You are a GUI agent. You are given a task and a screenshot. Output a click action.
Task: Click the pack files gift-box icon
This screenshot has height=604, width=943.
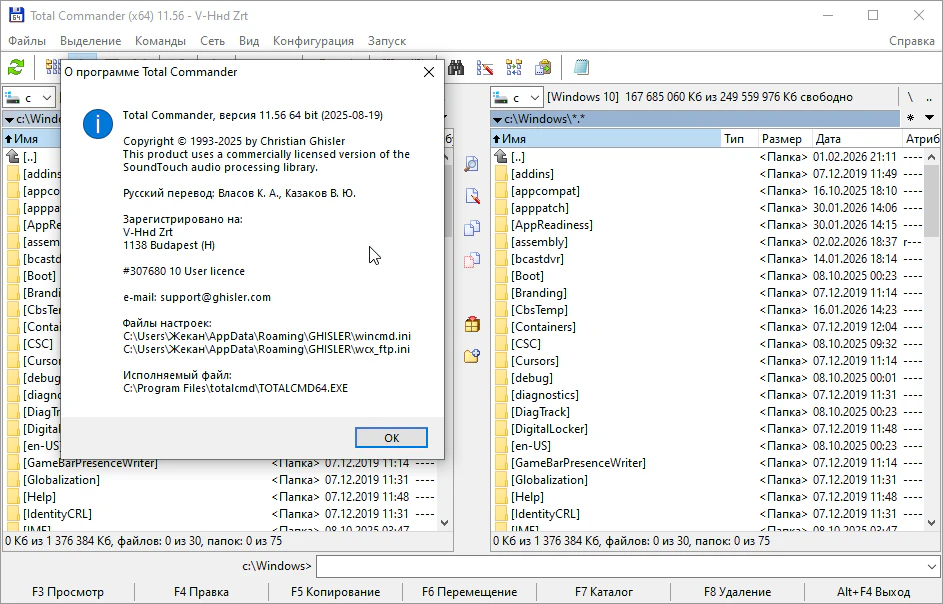click(x=472, y=324)
